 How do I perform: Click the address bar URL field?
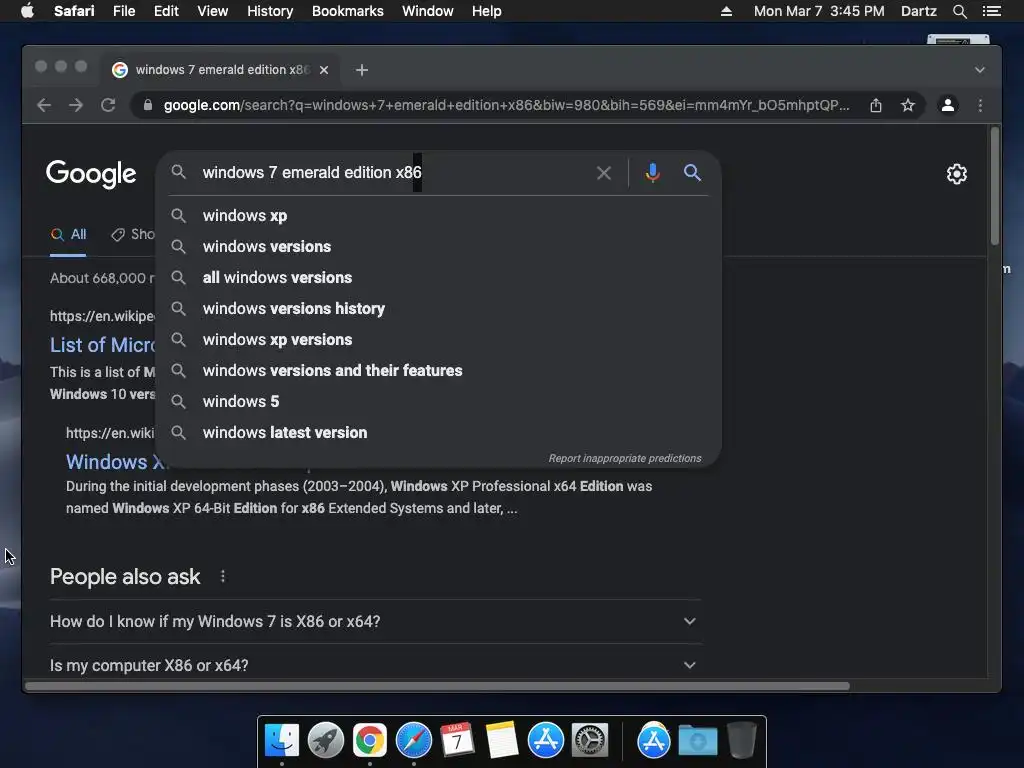[506, 105]
